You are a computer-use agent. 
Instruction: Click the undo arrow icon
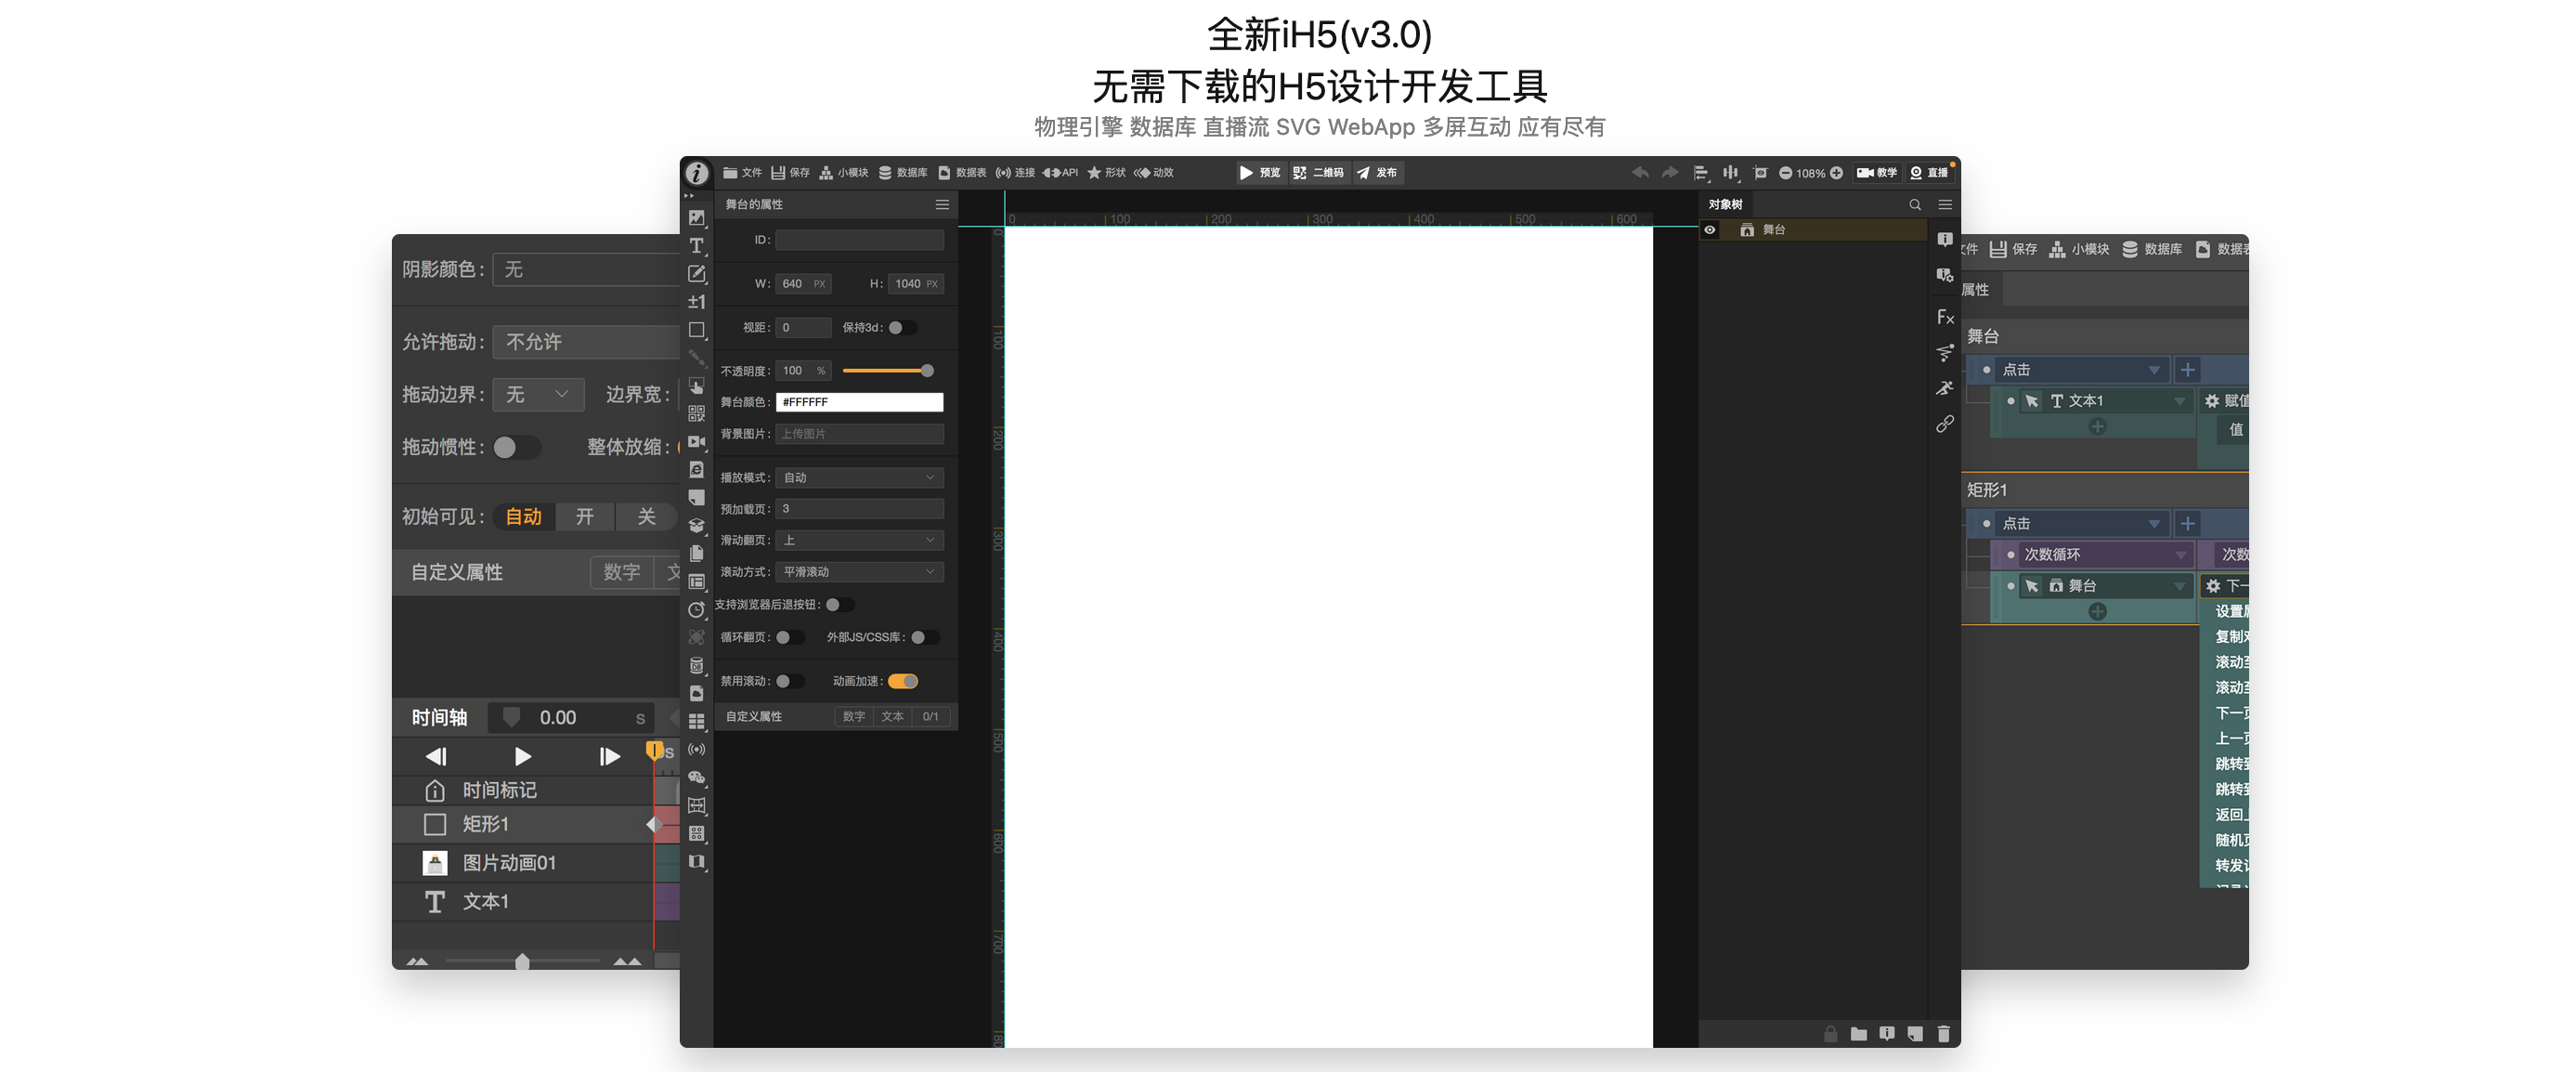click(x=1639, y=172)
